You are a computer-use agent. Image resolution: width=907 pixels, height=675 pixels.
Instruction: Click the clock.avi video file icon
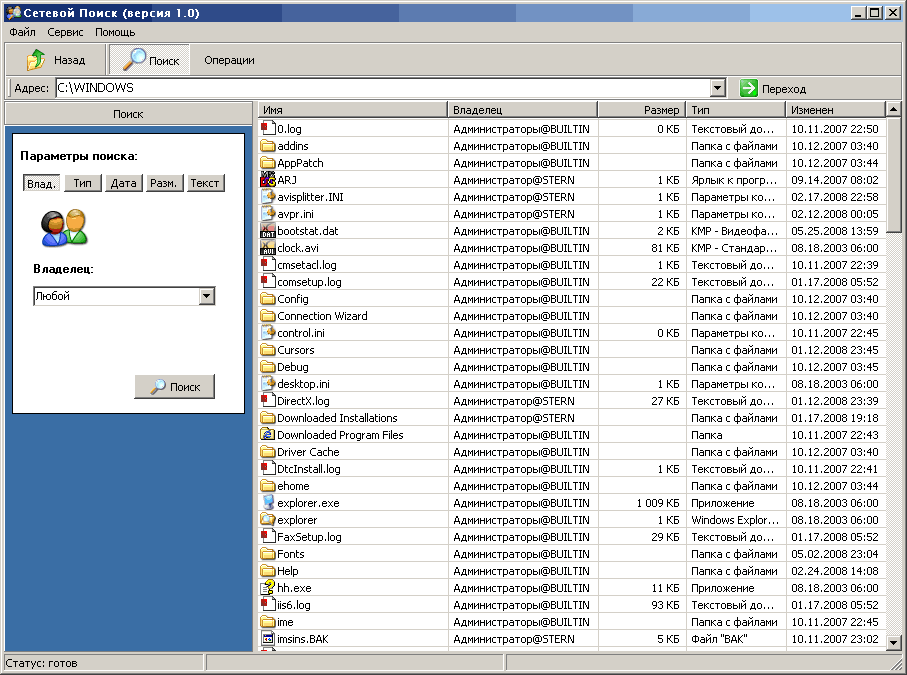tap(268, 248)
